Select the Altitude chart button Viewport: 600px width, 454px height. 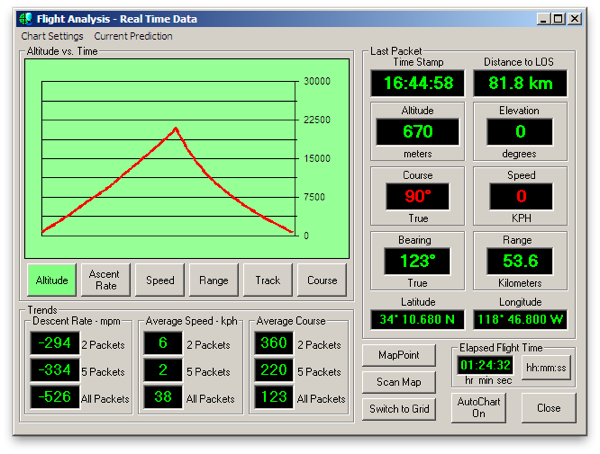[52, 281]
